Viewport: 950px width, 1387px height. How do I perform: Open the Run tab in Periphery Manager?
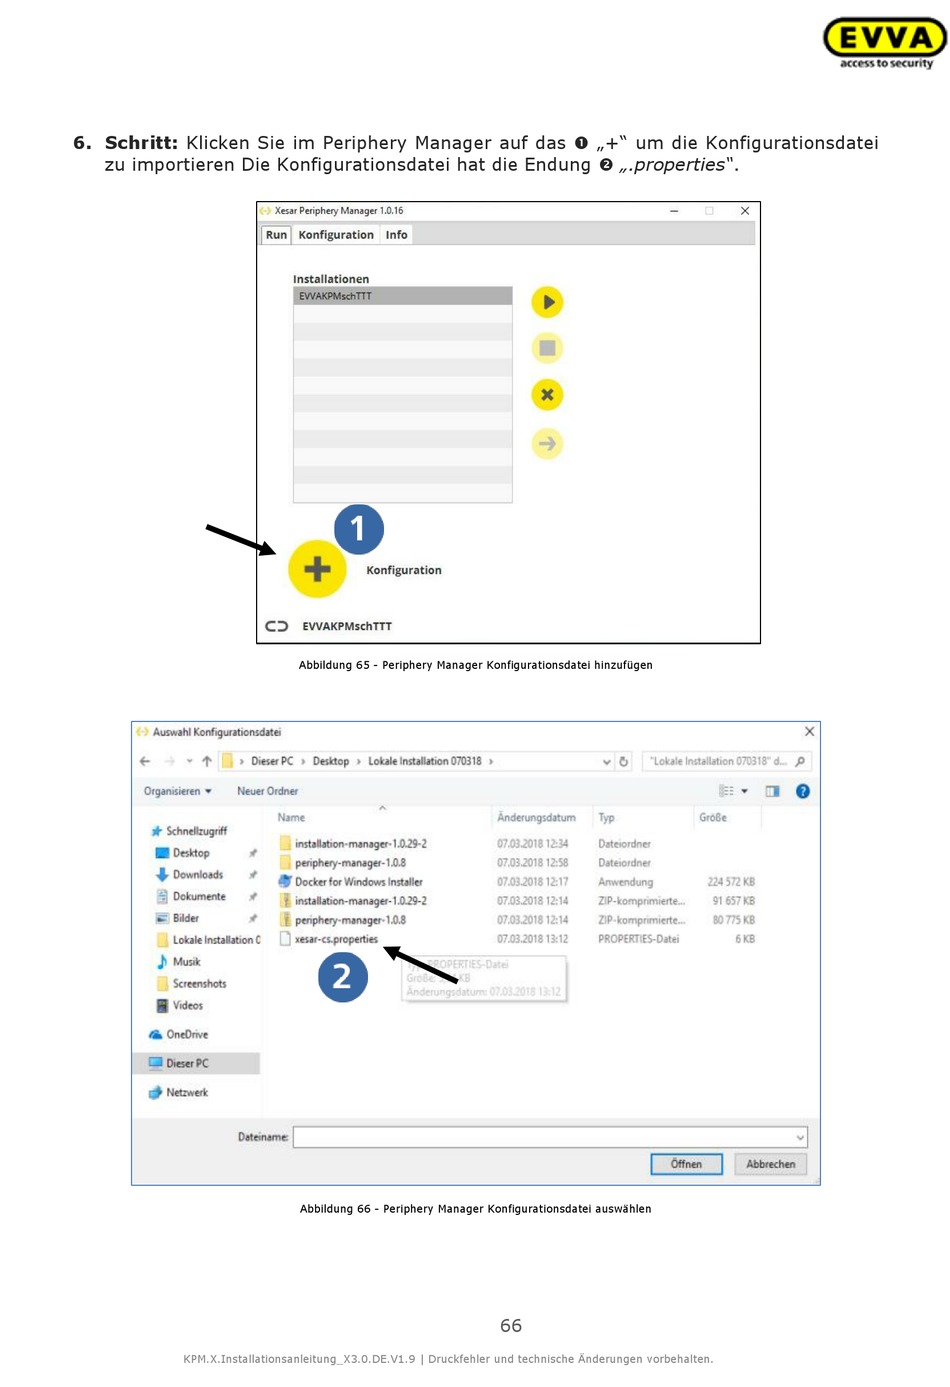tap(276, 235)
